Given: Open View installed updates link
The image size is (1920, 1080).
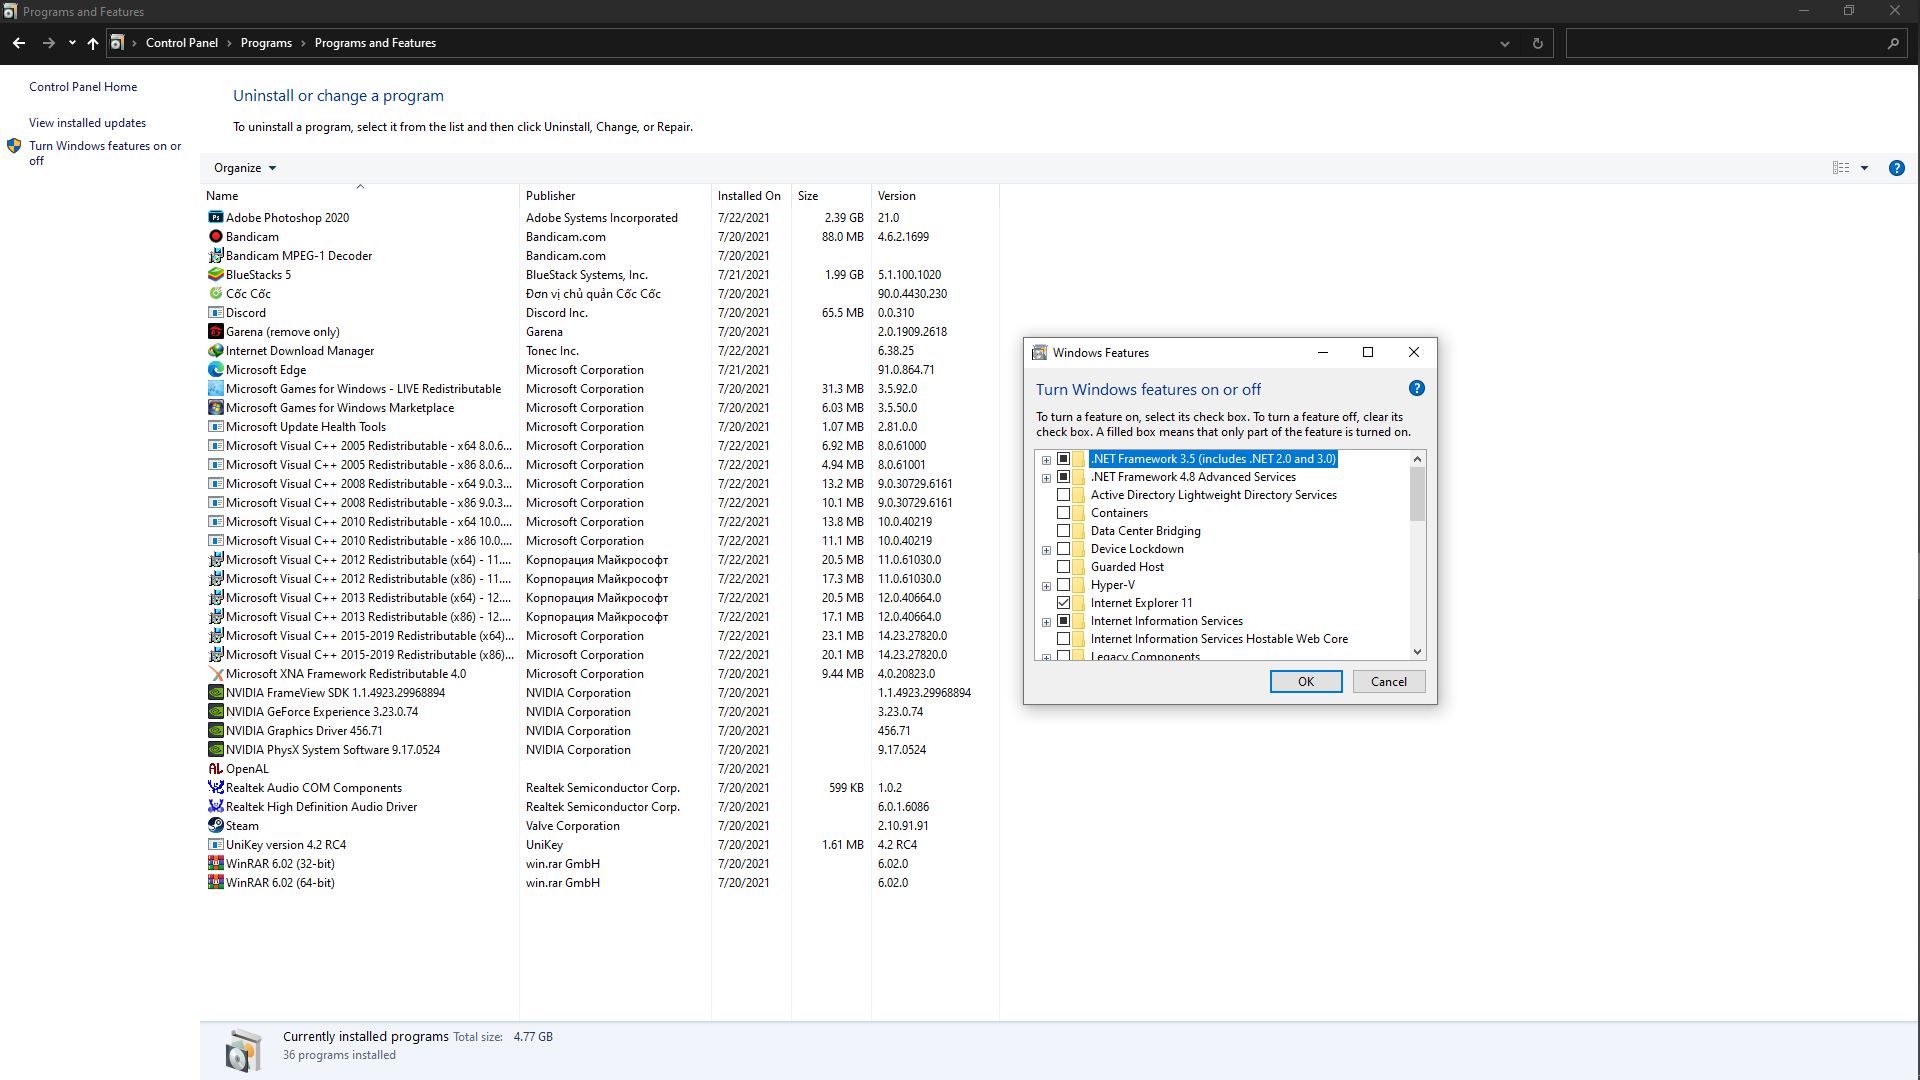Looking at the screenshot, I should pos(87,121).
